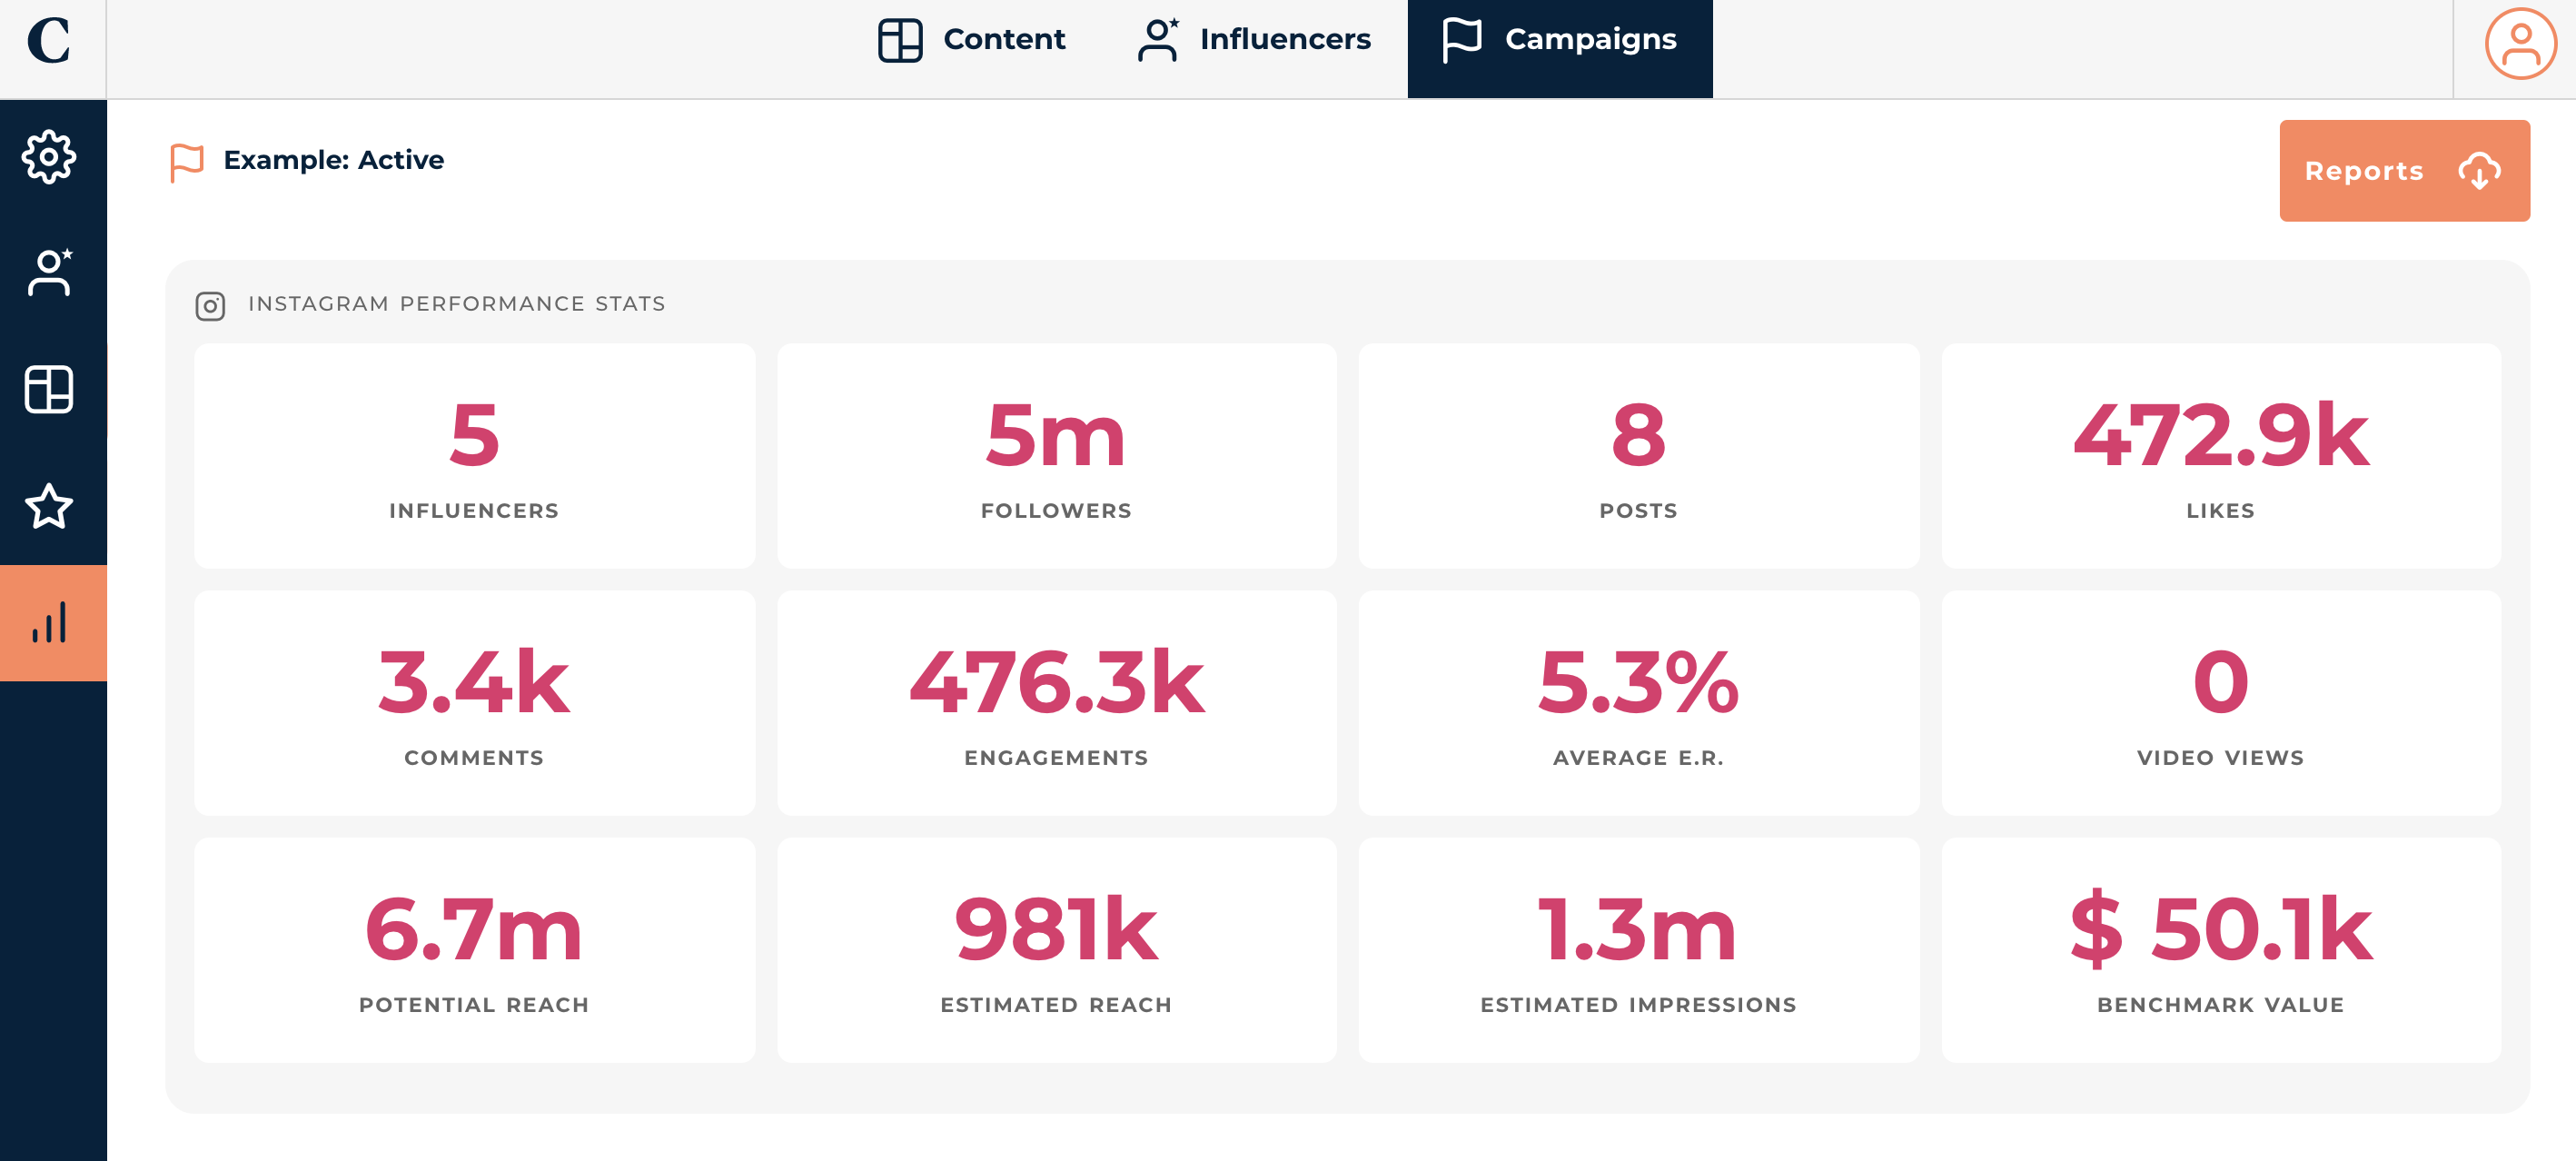Click the influencer star-person sidebar icon
Screen dimensions: 2576x1161
pos(48,272)
